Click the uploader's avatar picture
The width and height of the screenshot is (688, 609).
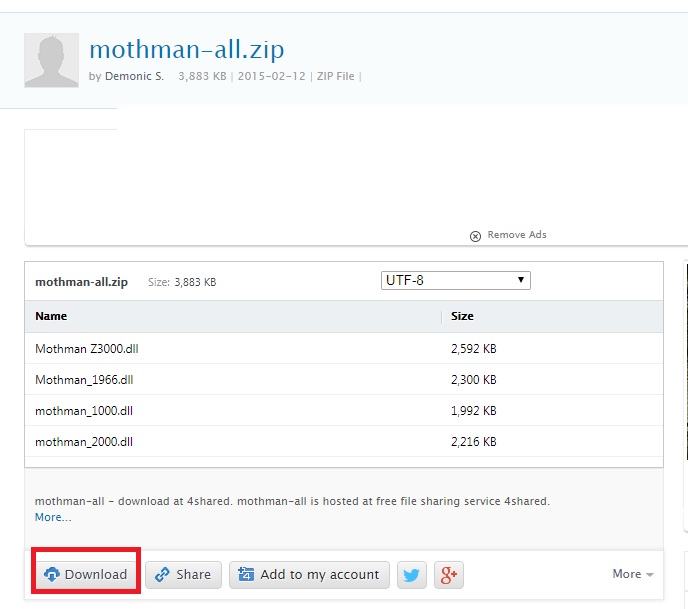[51, 60]
